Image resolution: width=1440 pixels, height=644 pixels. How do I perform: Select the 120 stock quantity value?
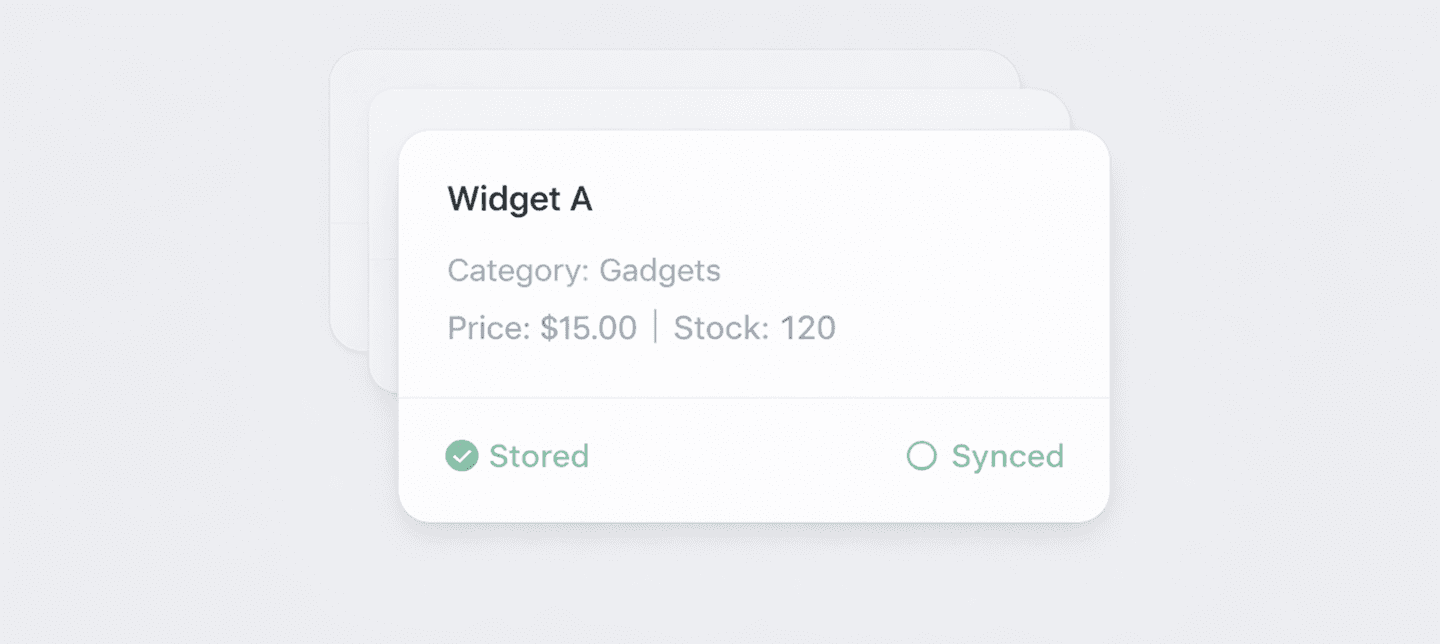807,328
